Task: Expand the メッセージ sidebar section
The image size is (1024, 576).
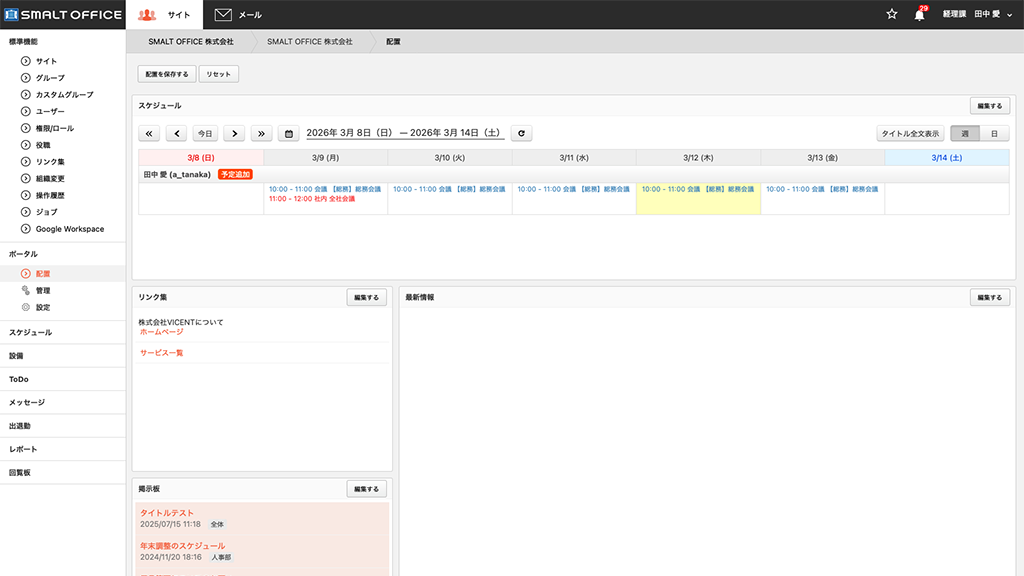Action: [x=27, y=402]
